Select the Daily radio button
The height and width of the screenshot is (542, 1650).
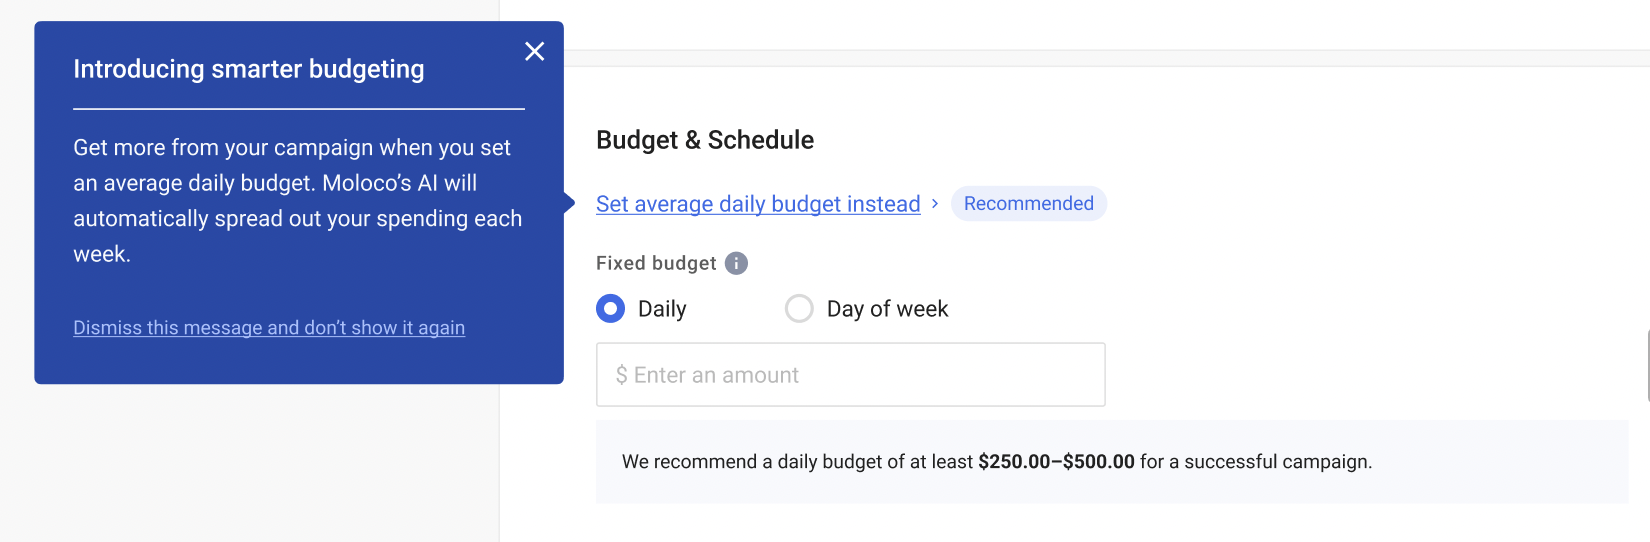click(x=610, y=309)
